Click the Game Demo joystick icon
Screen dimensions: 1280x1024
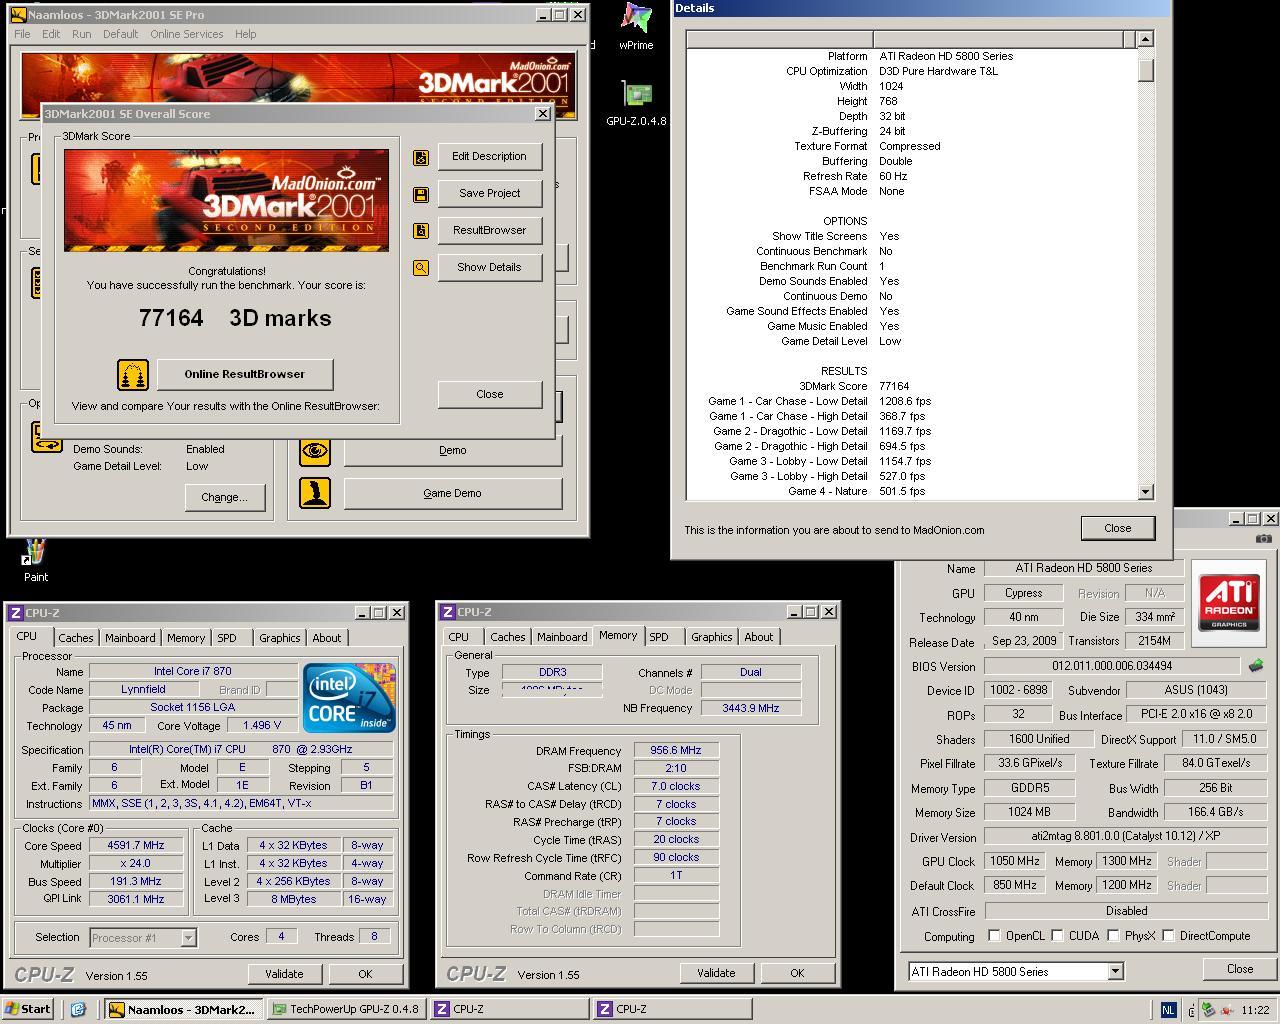[x=315, y=493]
